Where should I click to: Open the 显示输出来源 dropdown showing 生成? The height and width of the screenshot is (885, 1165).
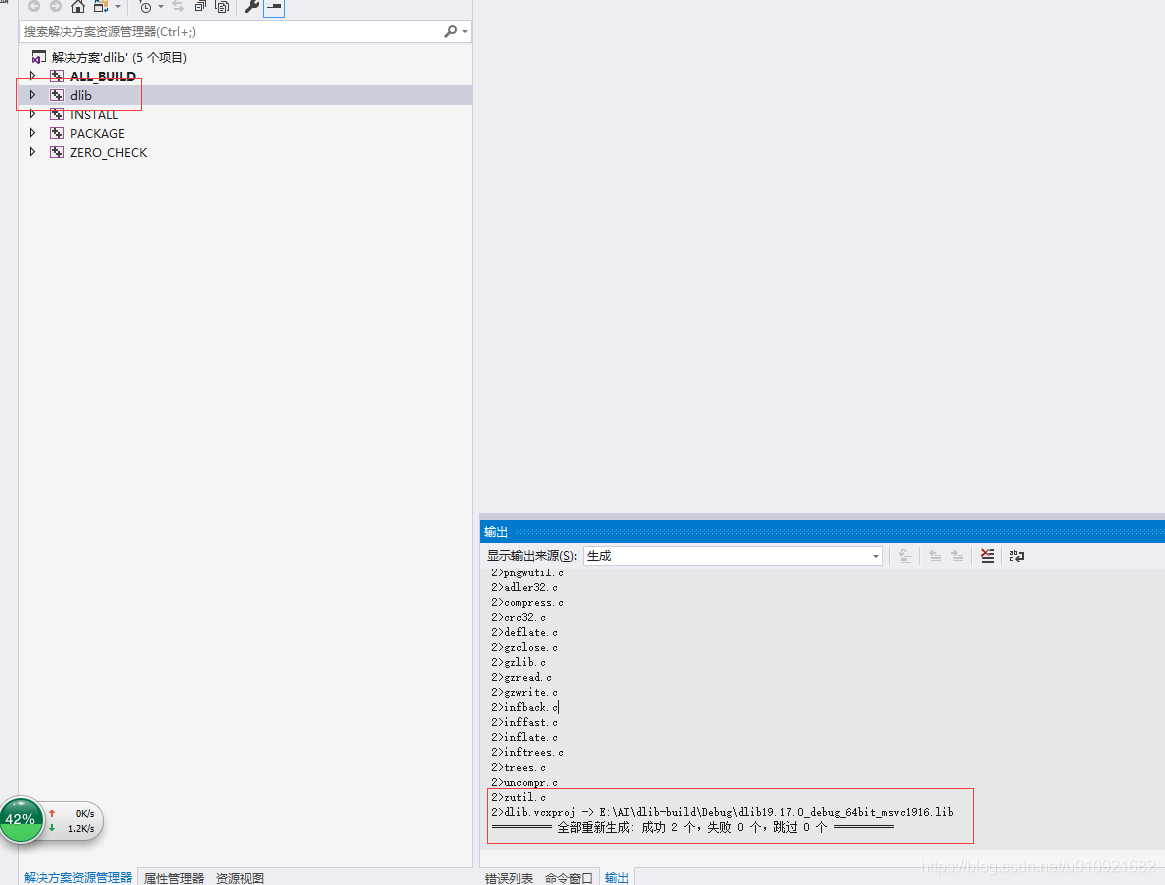(x=733, y=556)
